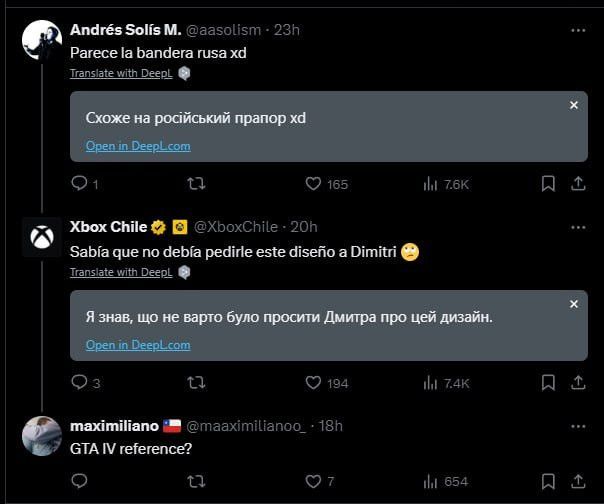Reply to Andrés Solís M.'s tweet

pos(79,184)
